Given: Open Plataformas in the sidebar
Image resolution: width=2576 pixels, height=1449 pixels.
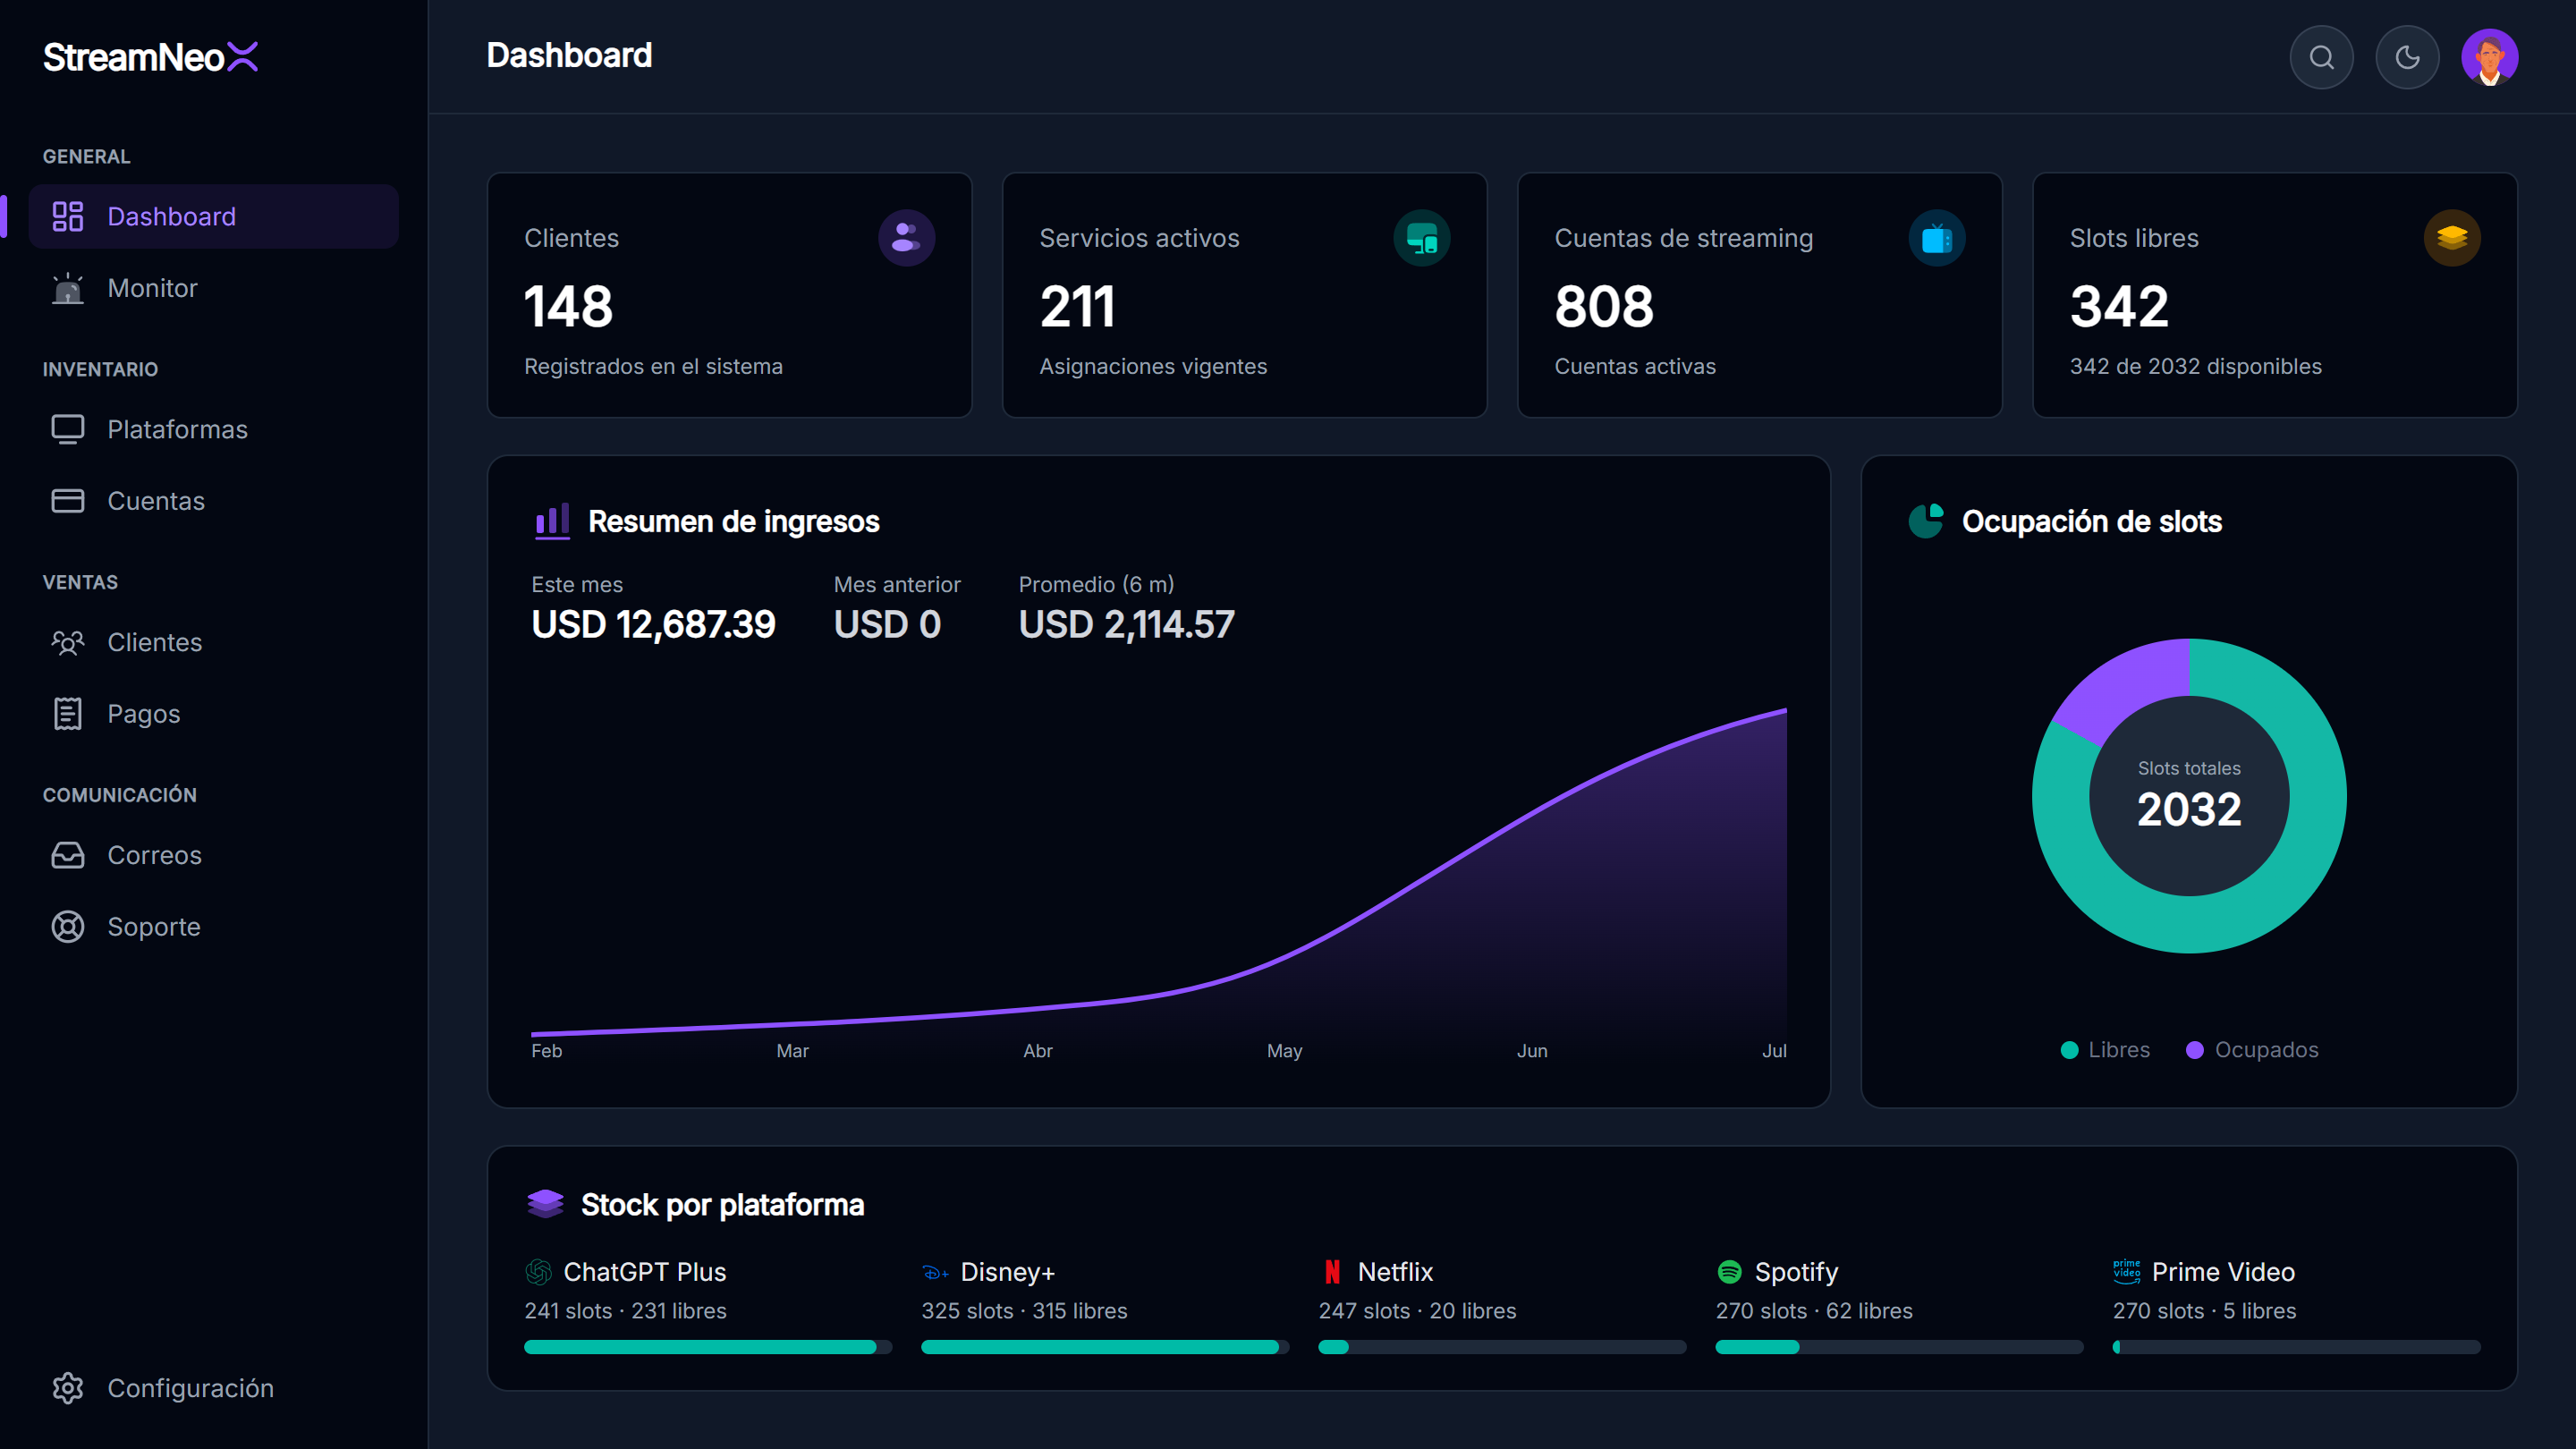Looking at the screenshot, I should pyautogui.click(x=213, y=429).
